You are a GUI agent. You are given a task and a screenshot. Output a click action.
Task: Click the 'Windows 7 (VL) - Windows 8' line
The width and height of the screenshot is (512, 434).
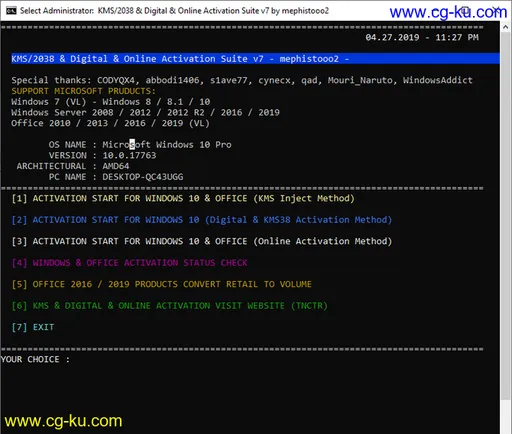111,102
